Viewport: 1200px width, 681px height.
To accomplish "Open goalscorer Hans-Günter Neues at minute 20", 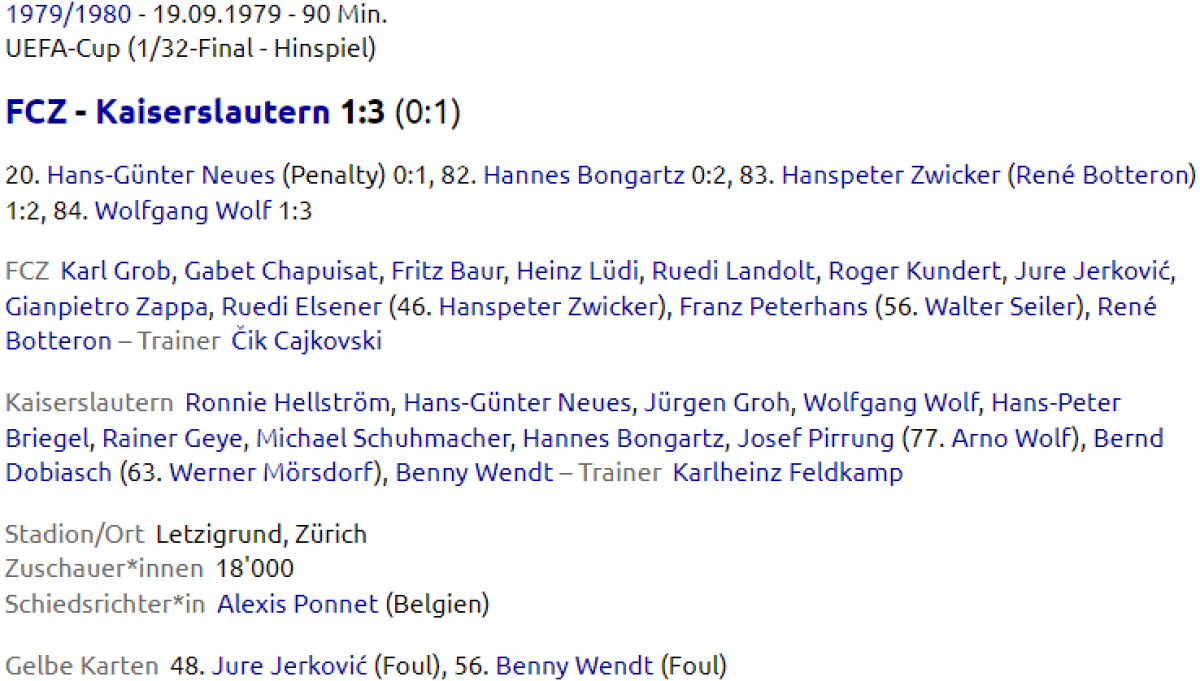I will coord(161,177).
